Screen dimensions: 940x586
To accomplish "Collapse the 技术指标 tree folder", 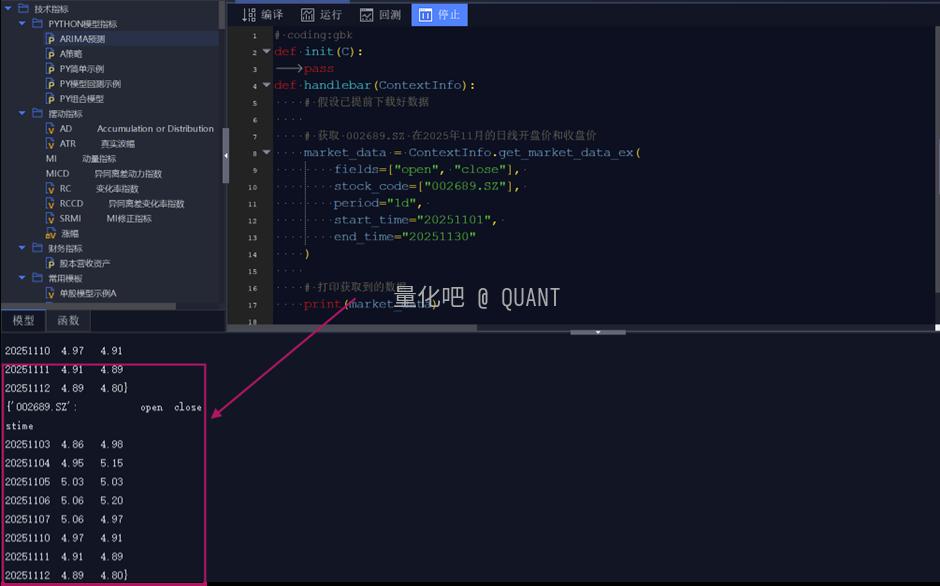I will click(9, 8).
